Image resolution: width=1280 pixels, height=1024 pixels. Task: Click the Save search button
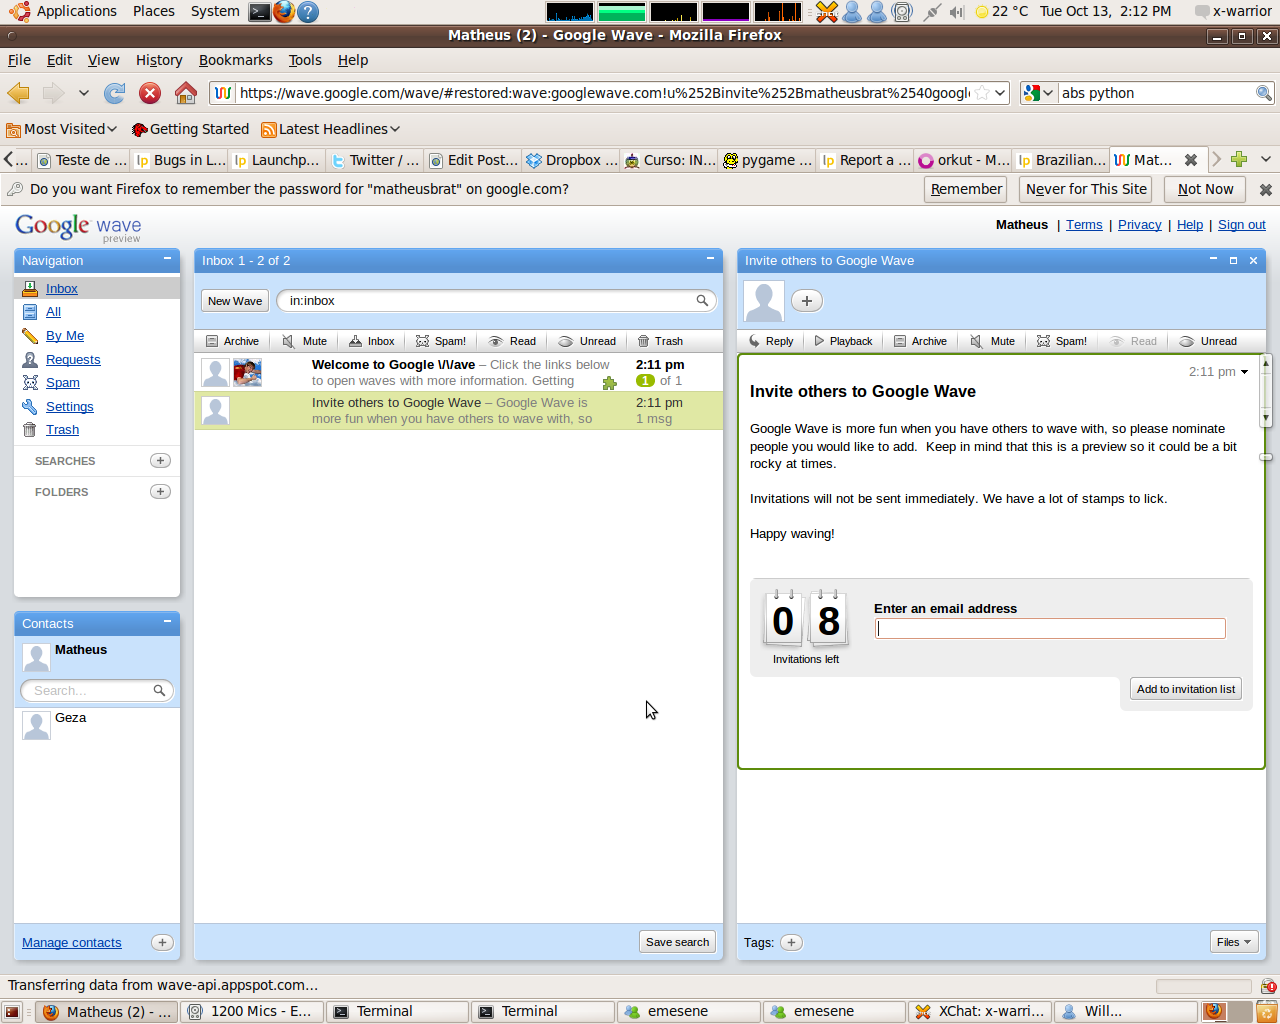677,942
